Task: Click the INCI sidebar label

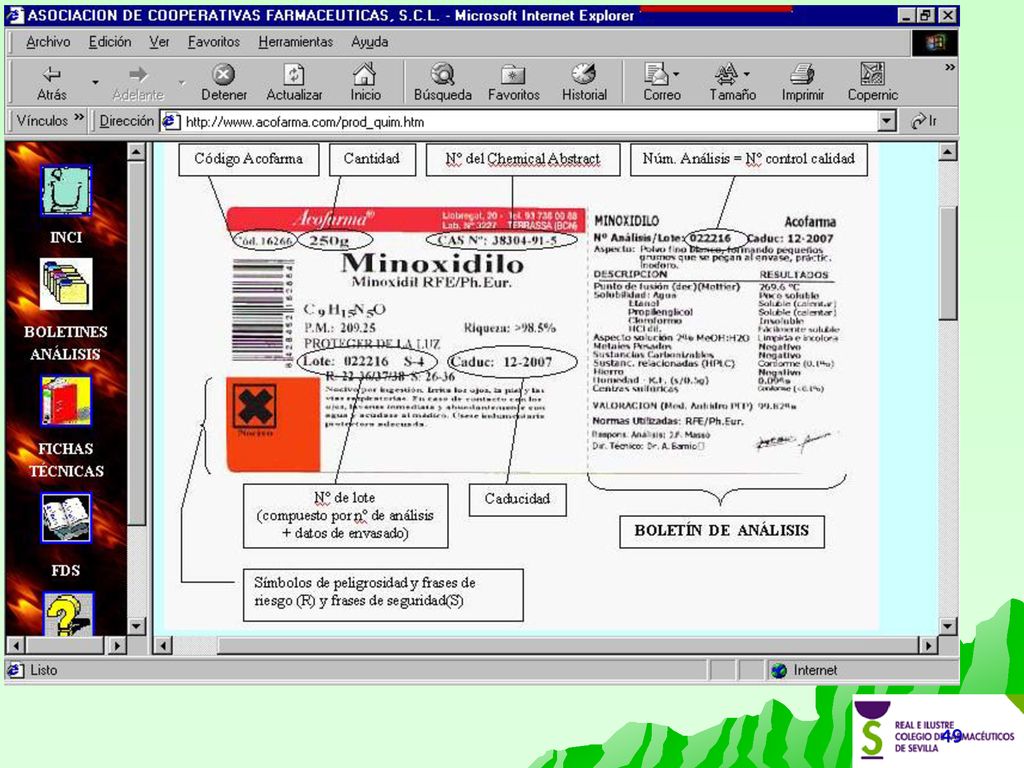Action: (66, 237)
